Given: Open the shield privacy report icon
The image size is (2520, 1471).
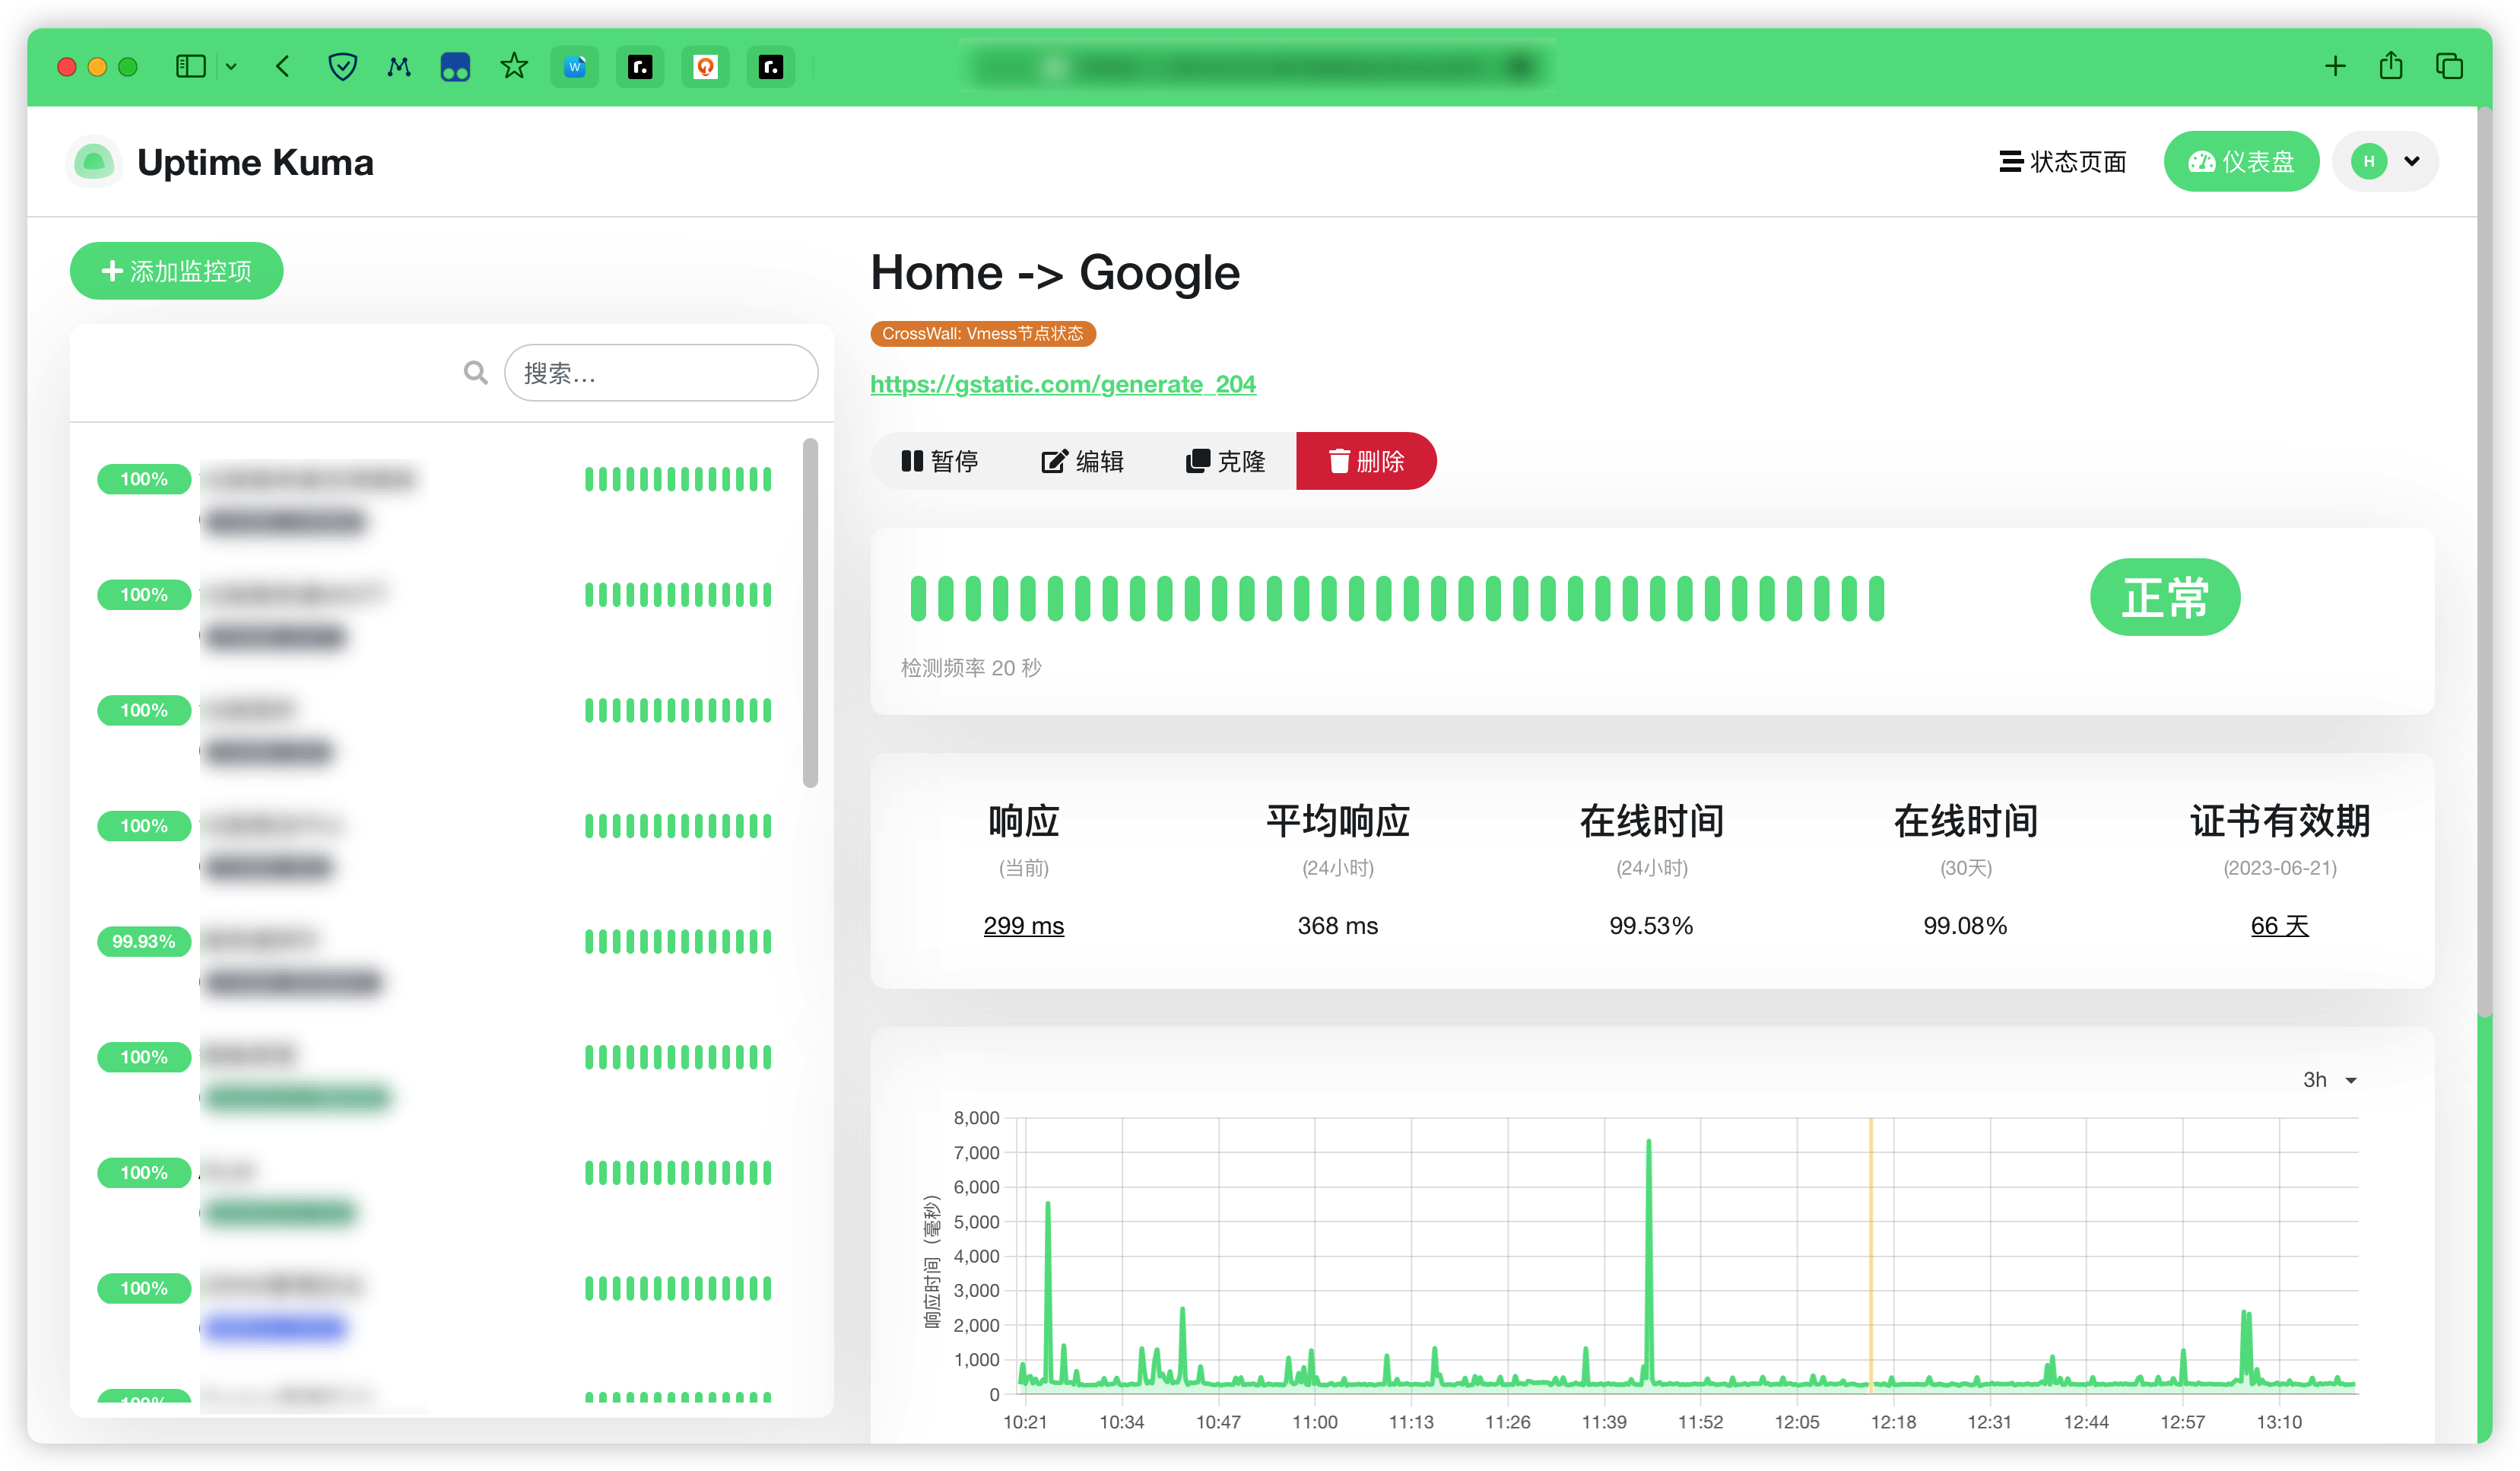Looking at the screenshot, I should [342, 67].
